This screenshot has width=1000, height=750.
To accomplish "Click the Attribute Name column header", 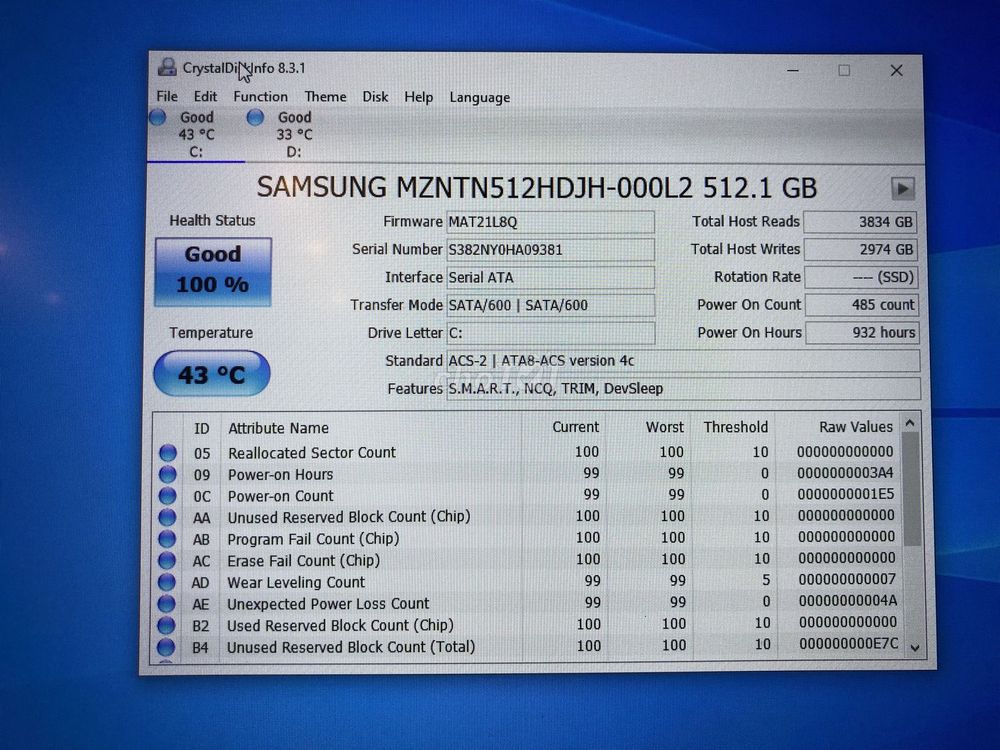I will point(278,428).
